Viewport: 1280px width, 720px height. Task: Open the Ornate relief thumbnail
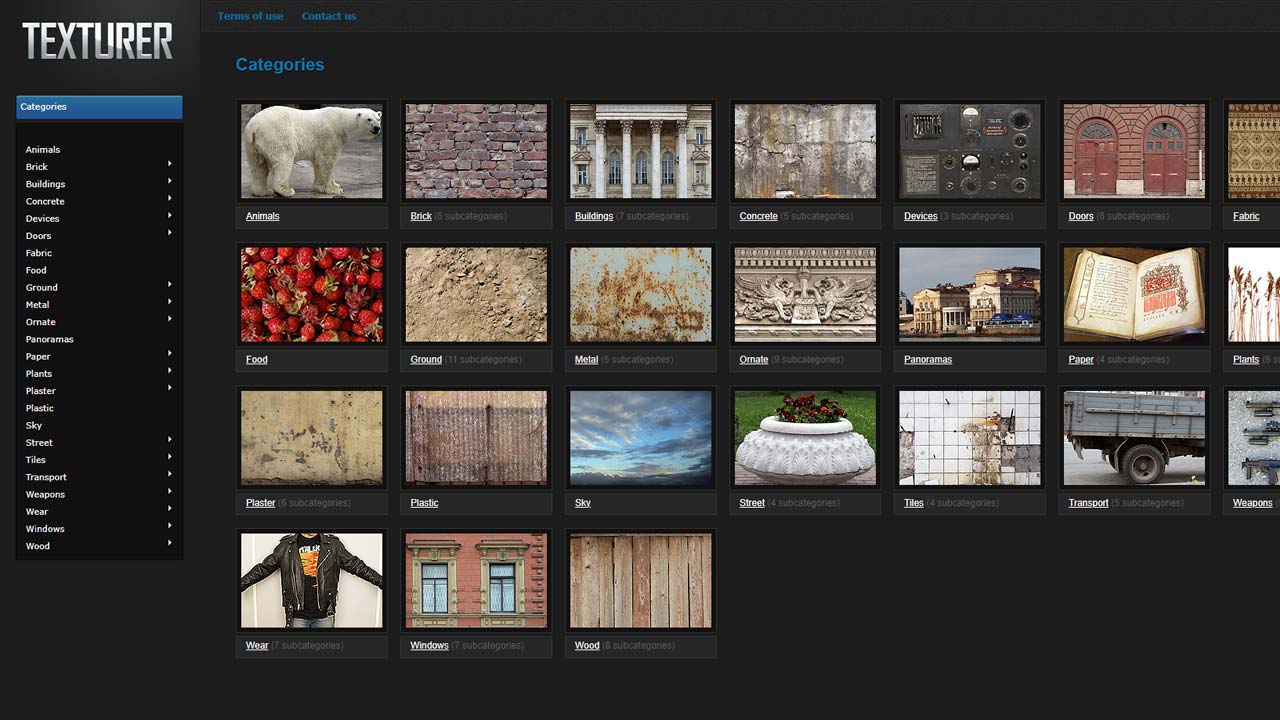(805, 295)
